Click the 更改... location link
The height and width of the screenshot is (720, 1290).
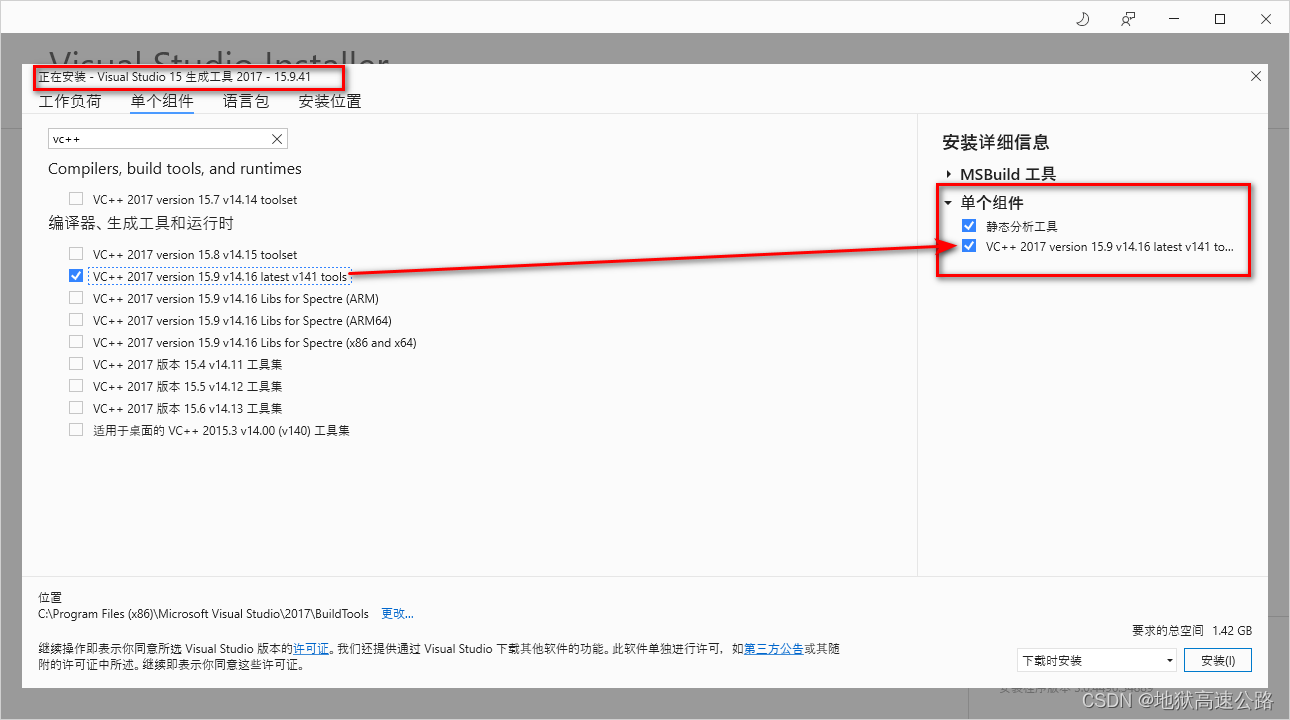(397, 613)
